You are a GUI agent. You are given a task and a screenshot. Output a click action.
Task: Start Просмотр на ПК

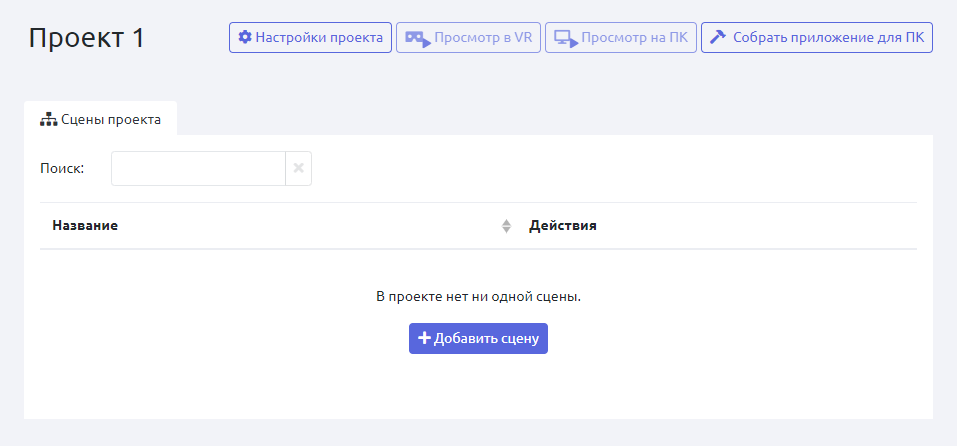(x=620, y=38)
